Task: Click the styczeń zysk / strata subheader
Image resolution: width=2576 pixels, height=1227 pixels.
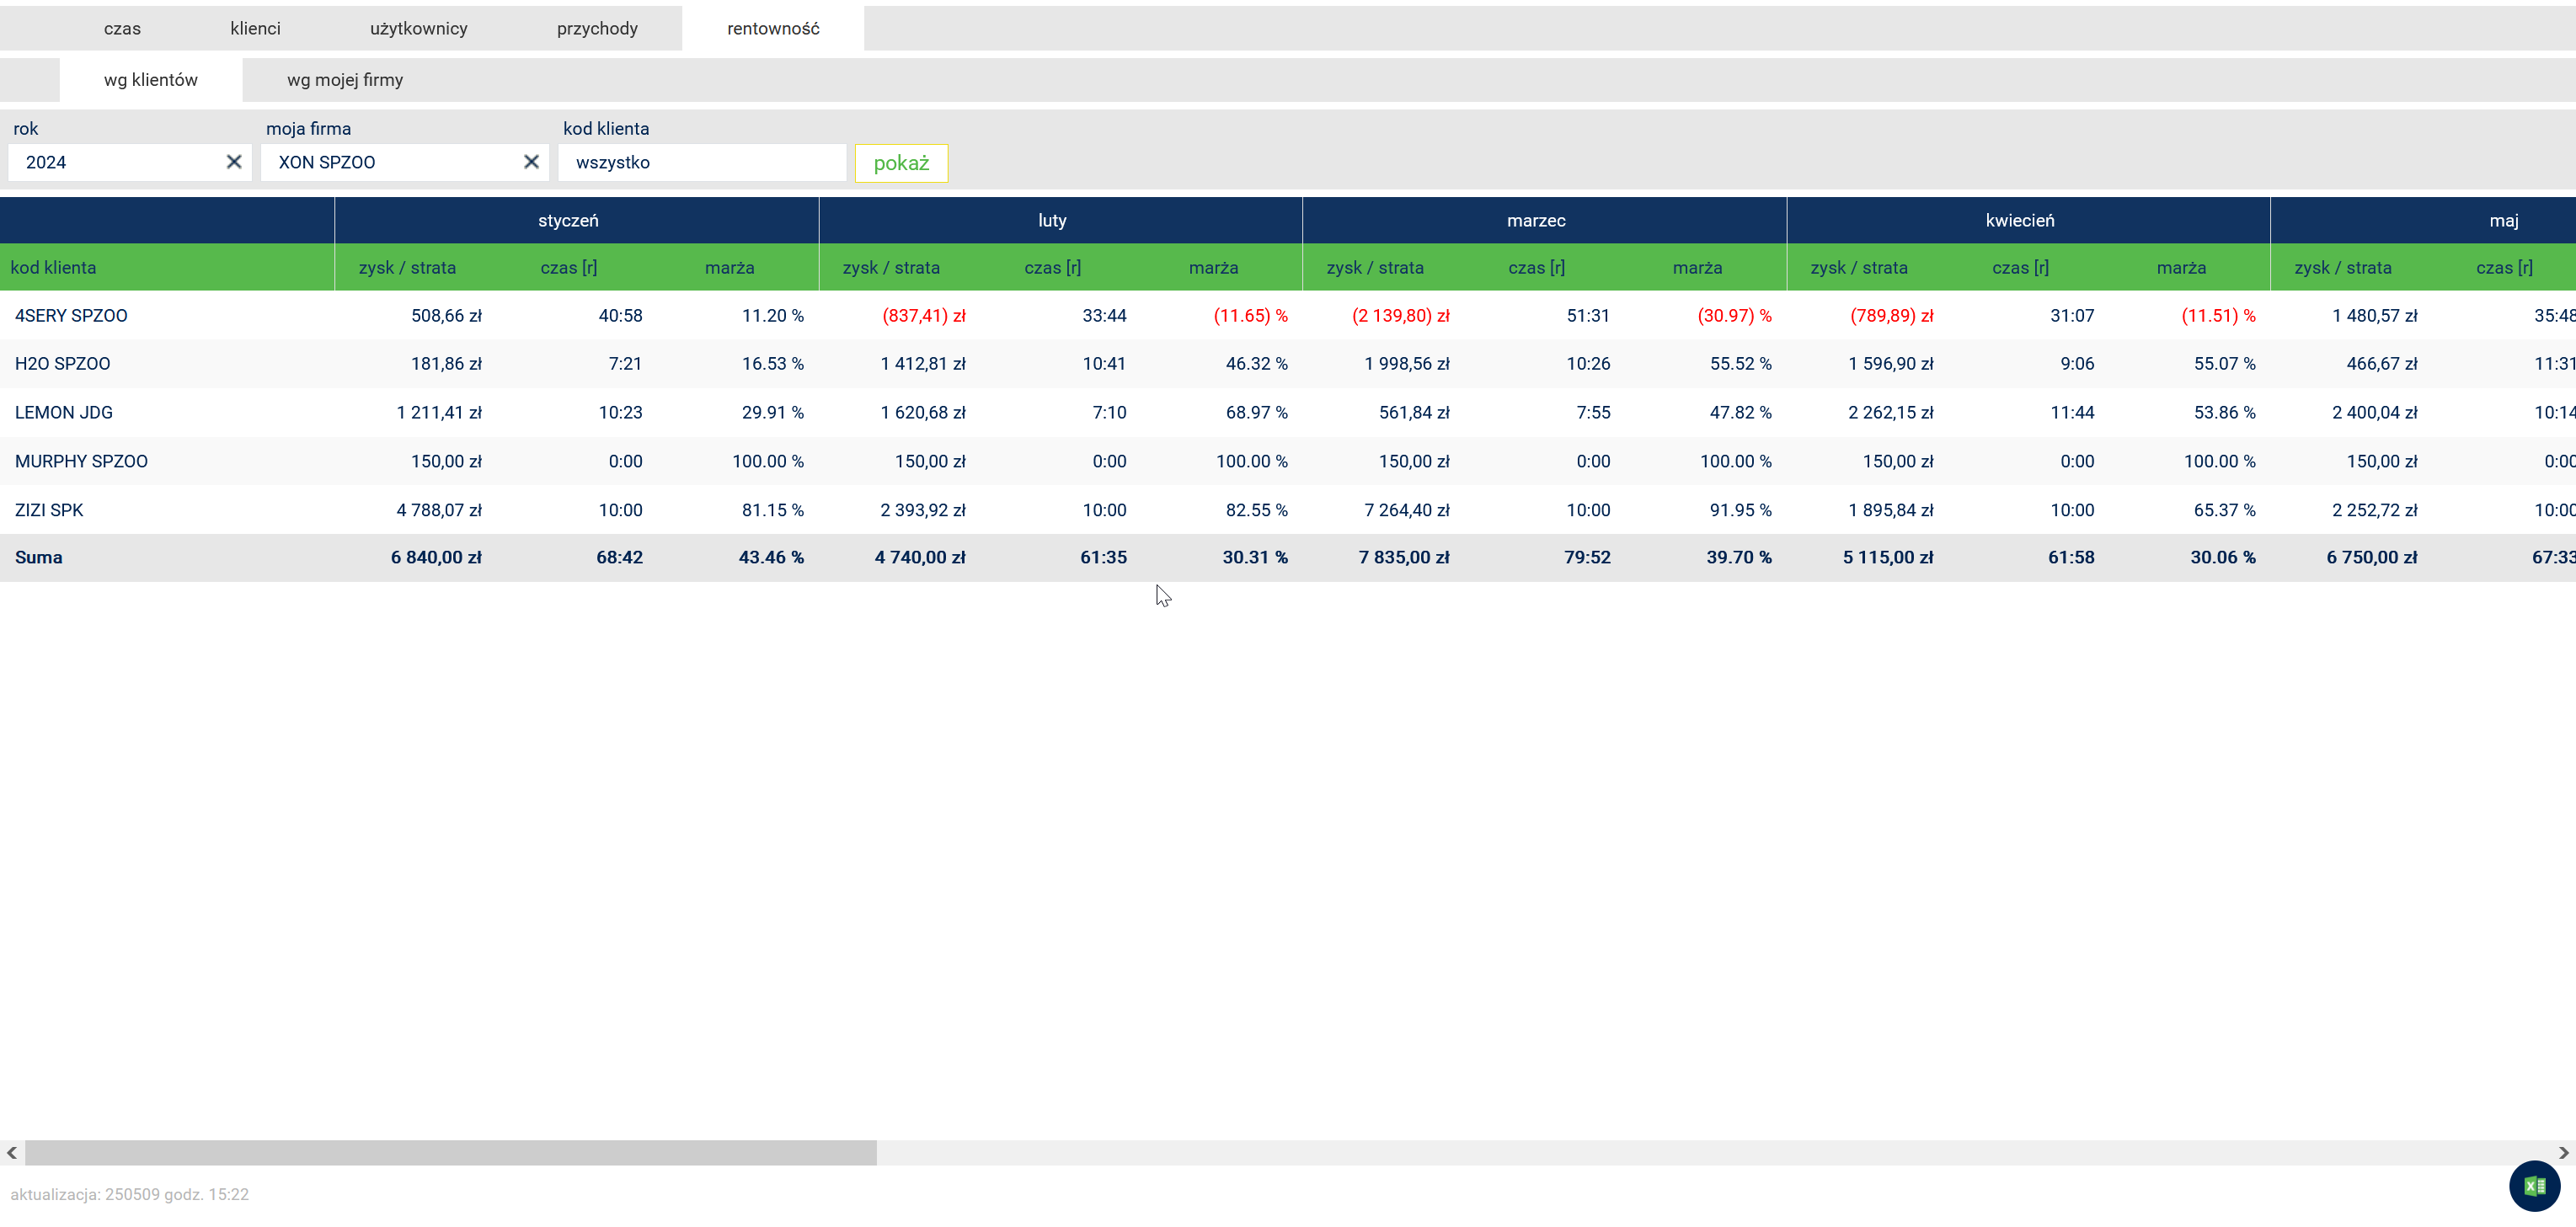Action: click(407, 268)
